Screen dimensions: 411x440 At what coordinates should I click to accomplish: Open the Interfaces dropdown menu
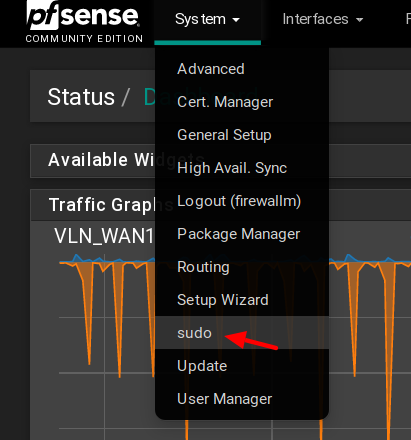[x=323, y=19]
